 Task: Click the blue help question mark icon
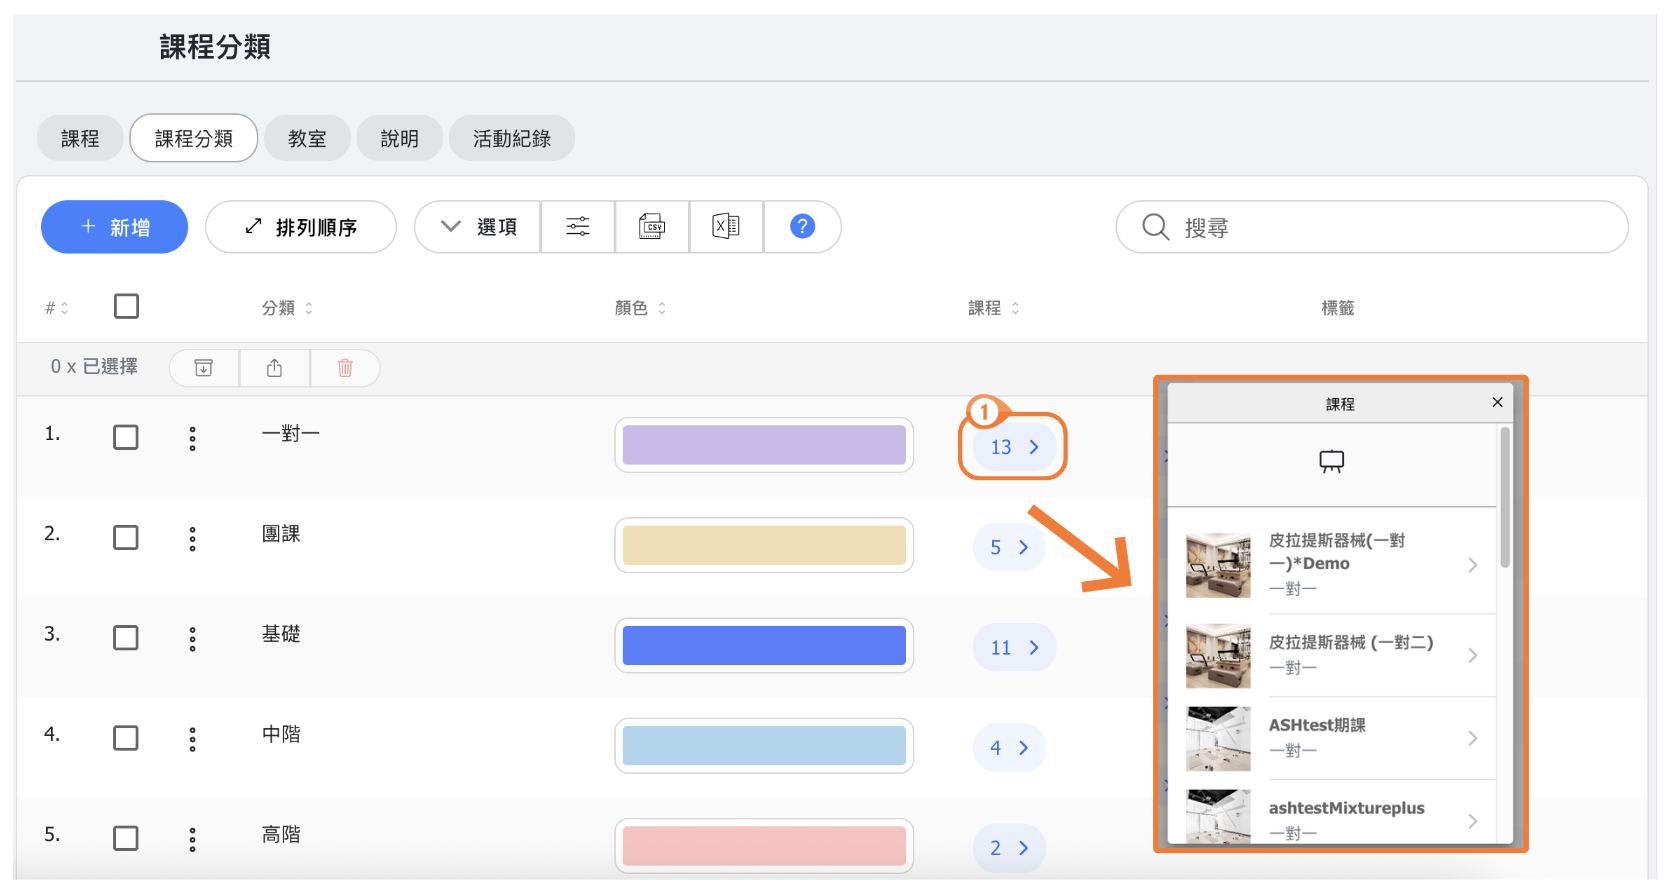[x=802, y=227]
